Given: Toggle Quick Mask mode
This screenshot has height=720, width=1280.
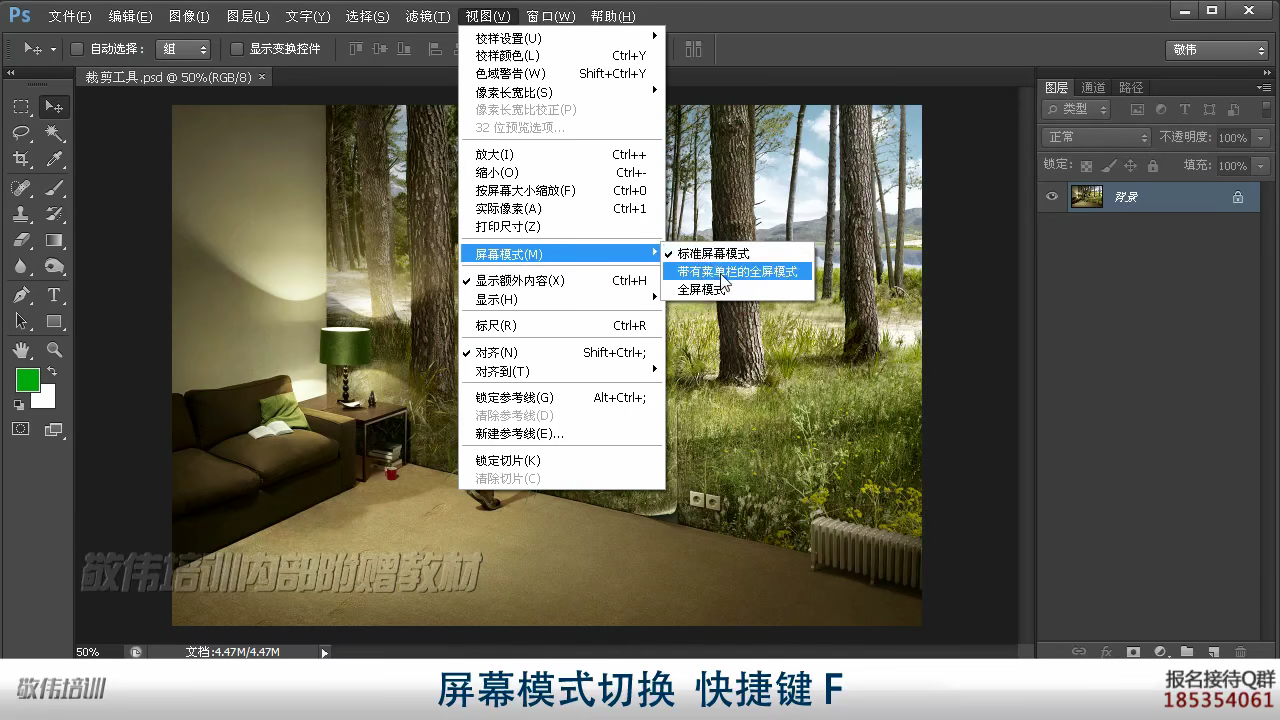Looking at the screenshot, I should coord(21,430).
